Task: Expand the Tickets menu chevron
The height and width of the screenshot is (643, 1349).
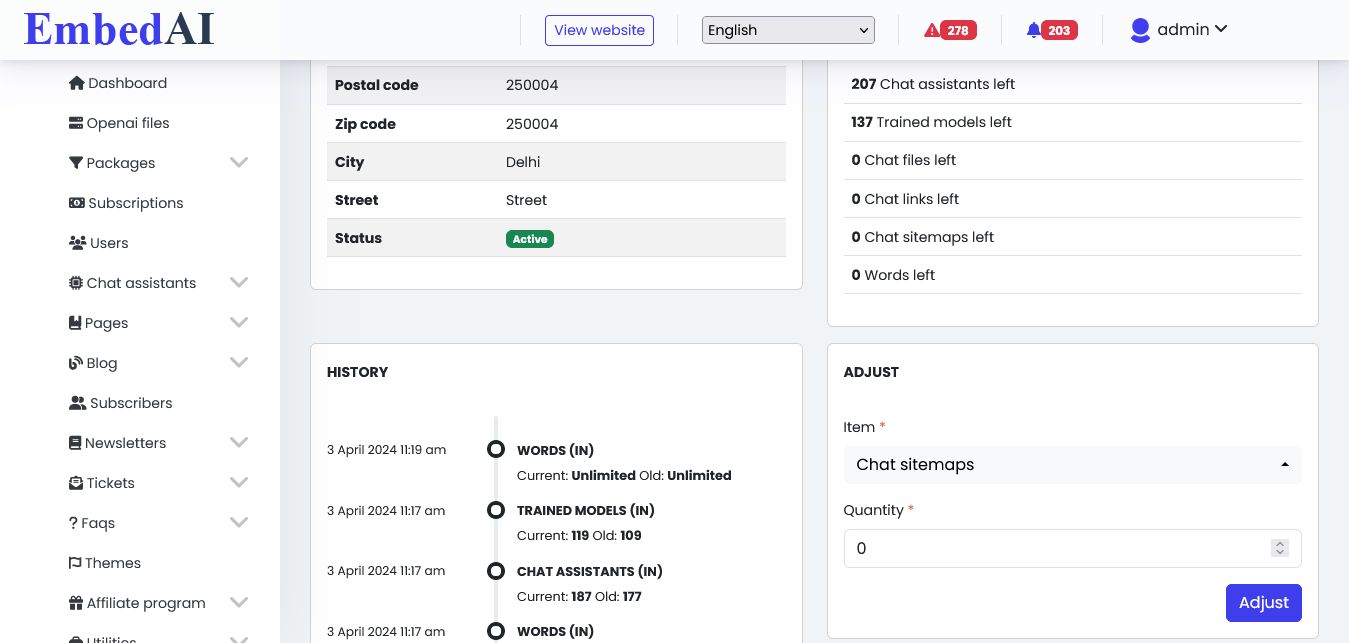Action: pyautogui.click(x=239, y=482)
